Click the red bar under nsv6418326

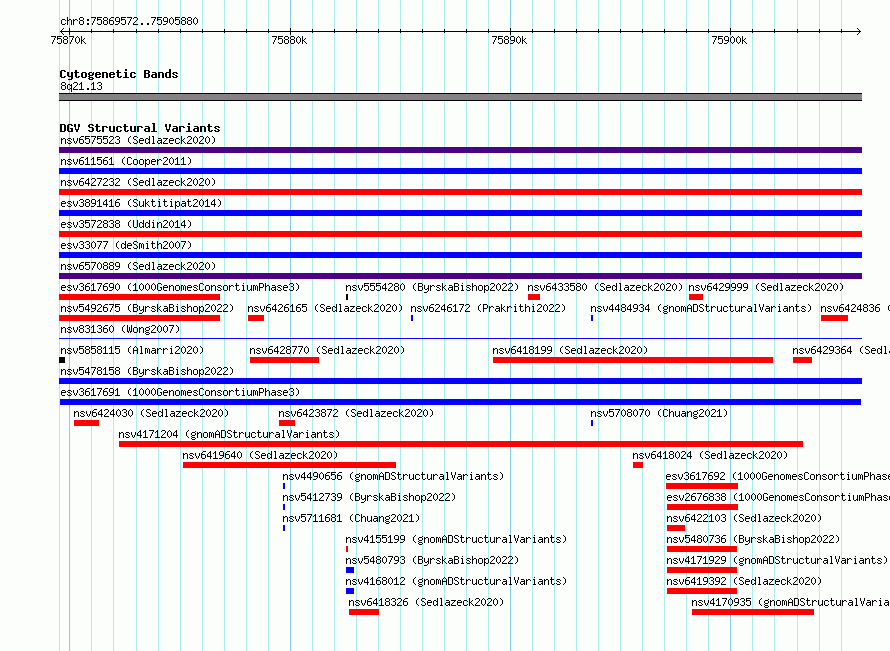click(x=364, y=612)
